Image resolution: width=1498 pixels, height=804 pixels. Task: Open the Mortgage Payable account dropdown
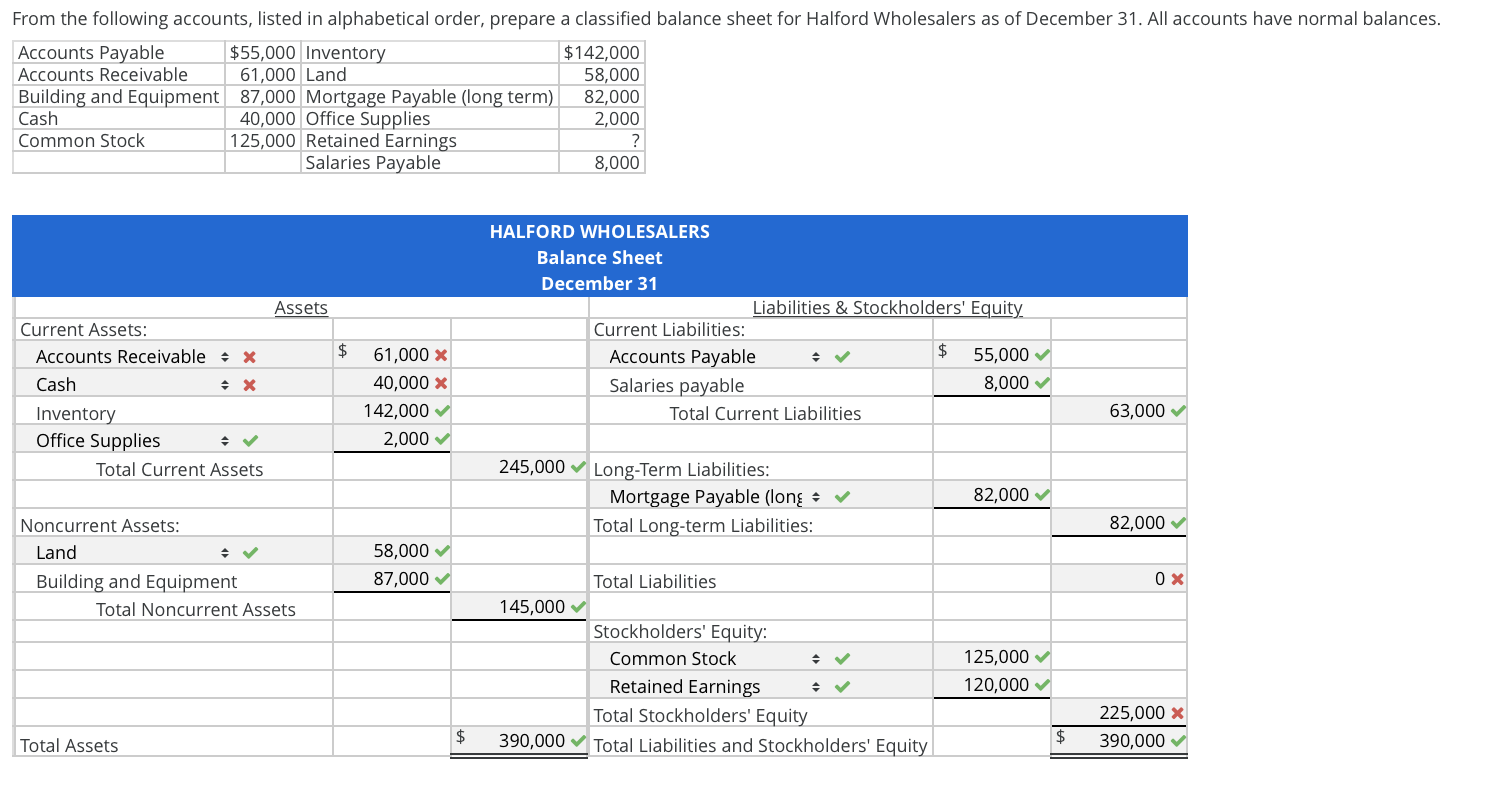tap(716, 497)
